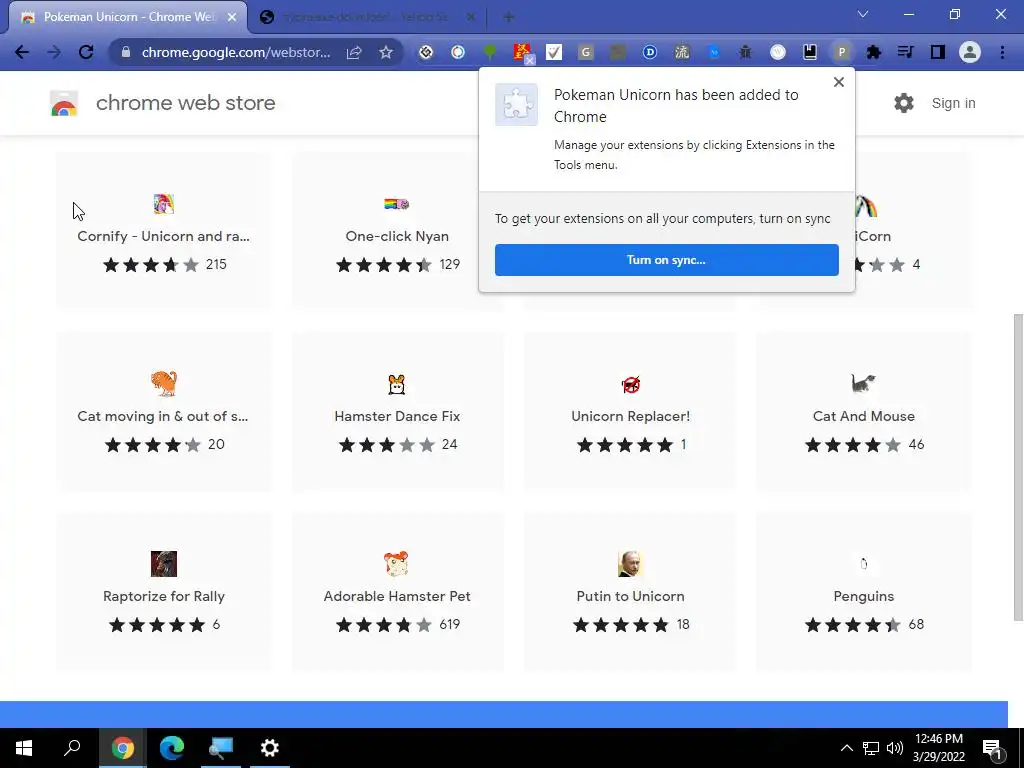This screenshot has height=768, width=1024.
Task: Share this page from the address bar
Action: pyautogui.click(x=354, y=52)
